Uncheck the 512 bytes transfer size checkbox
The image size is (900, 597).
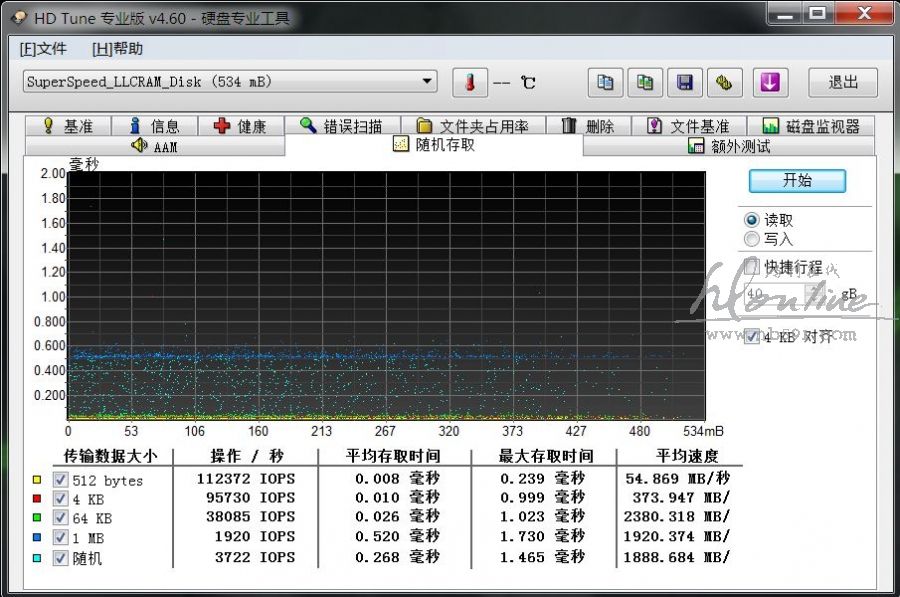click(x=61, y=480)
